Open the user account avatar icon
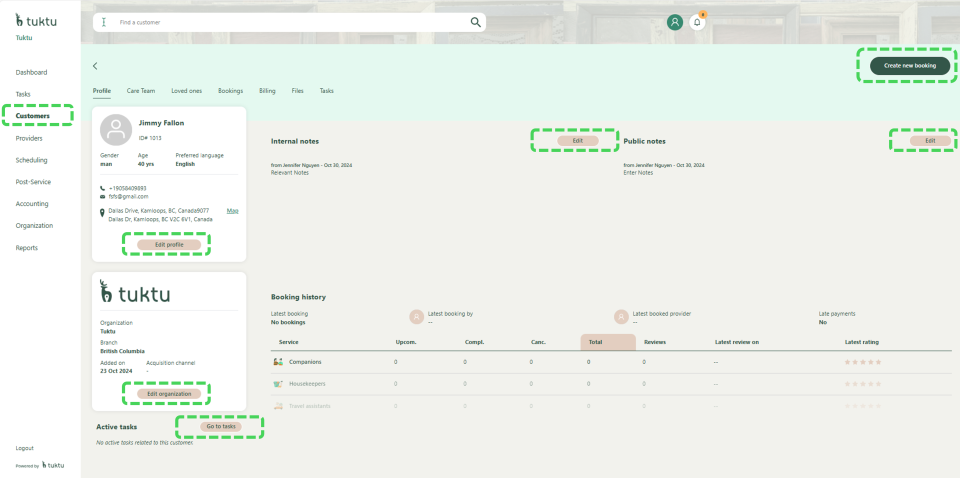960x478 pixels. pyautogui.click(x=675, y=22)
